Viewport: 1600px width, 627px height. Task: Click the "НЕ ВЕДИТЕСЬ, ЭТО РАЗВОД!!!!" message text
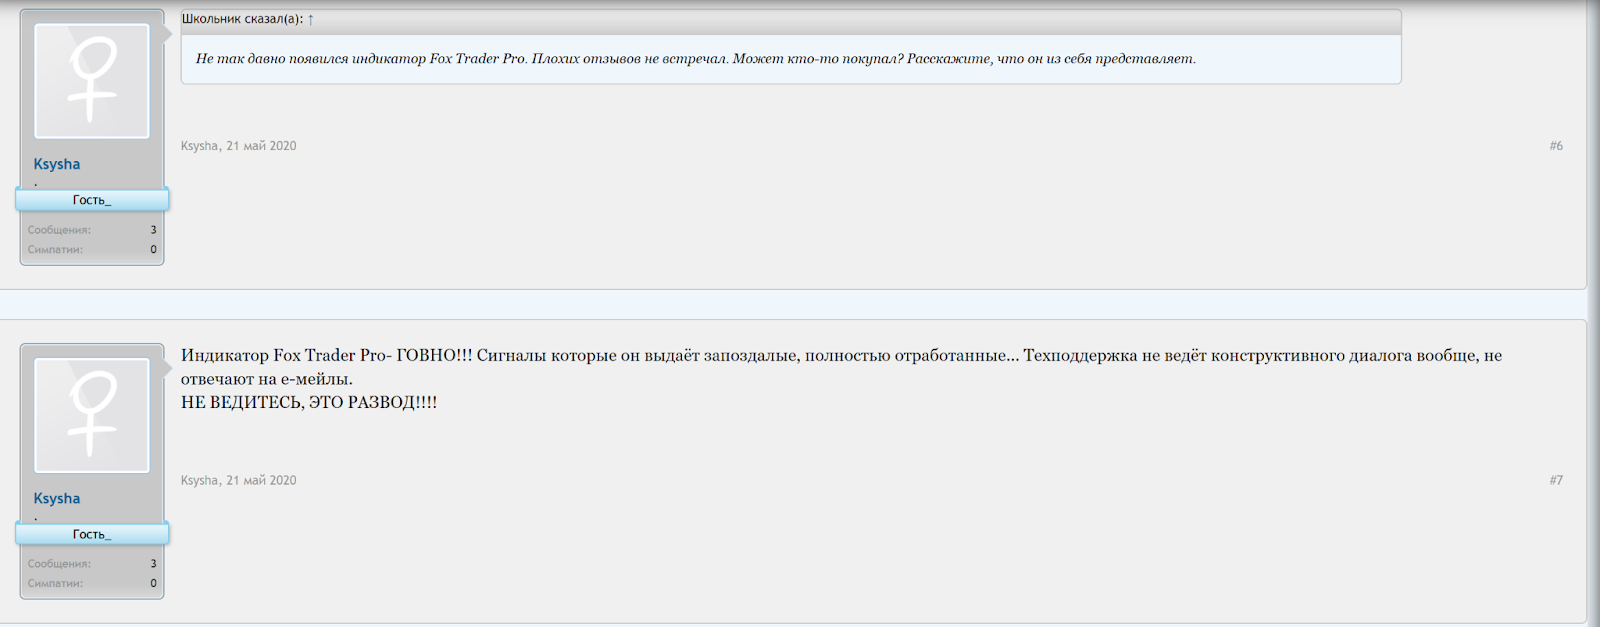coord(308,402)
